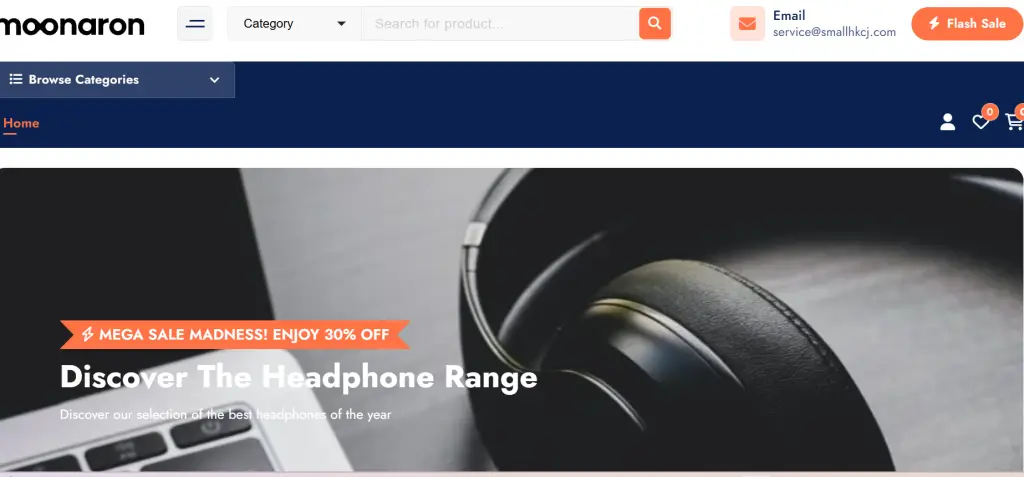Open the Browse Categories menu
This screenshot has height=477, width=1024.
click(117, 80)
